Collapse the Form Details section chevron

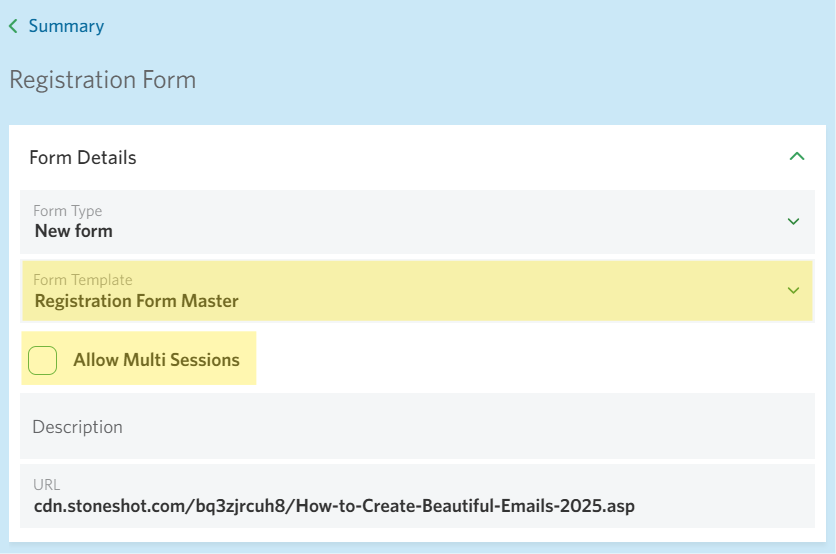[x=797, y=156]
